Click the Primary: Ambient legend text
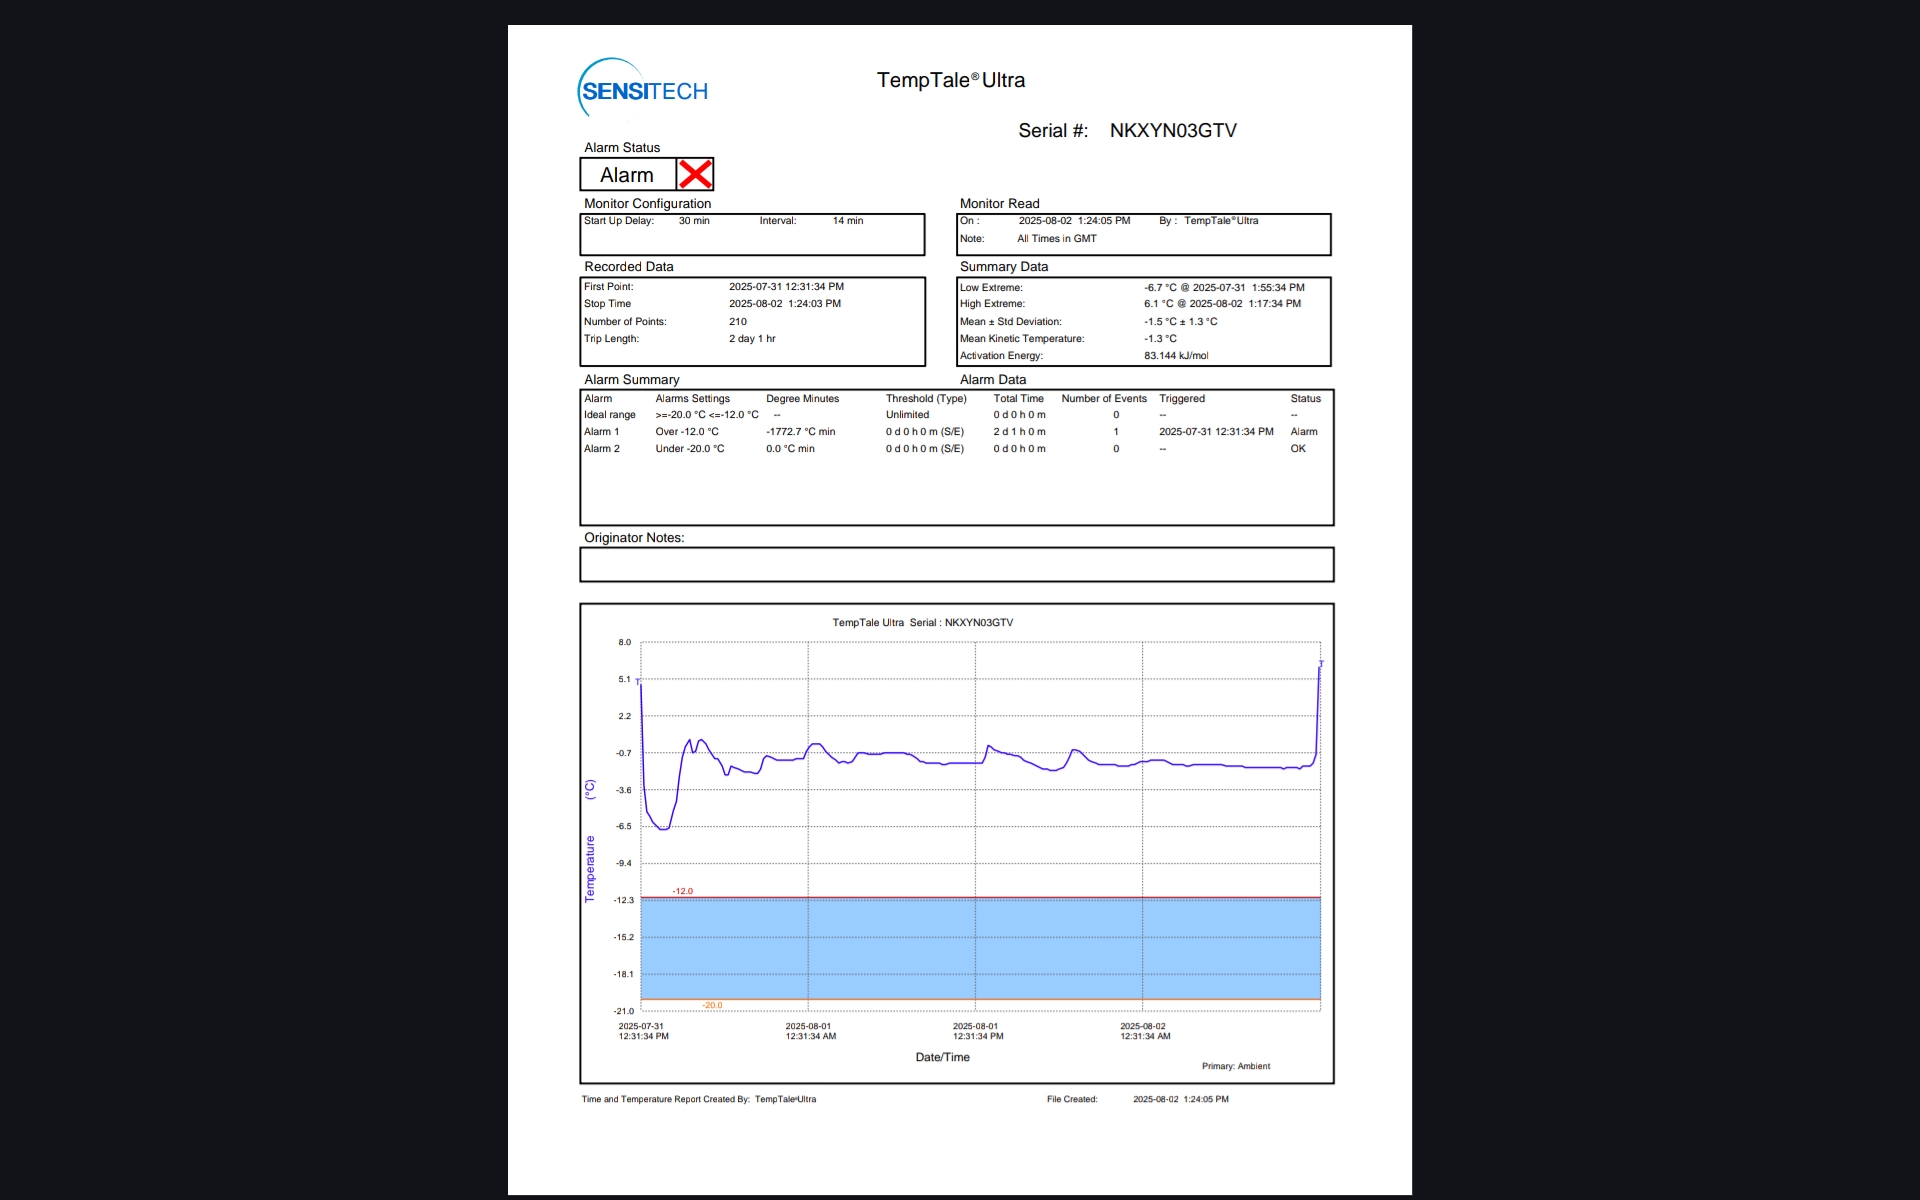This screenshot has height=1200, width=1920. tap(1235, 1066)
